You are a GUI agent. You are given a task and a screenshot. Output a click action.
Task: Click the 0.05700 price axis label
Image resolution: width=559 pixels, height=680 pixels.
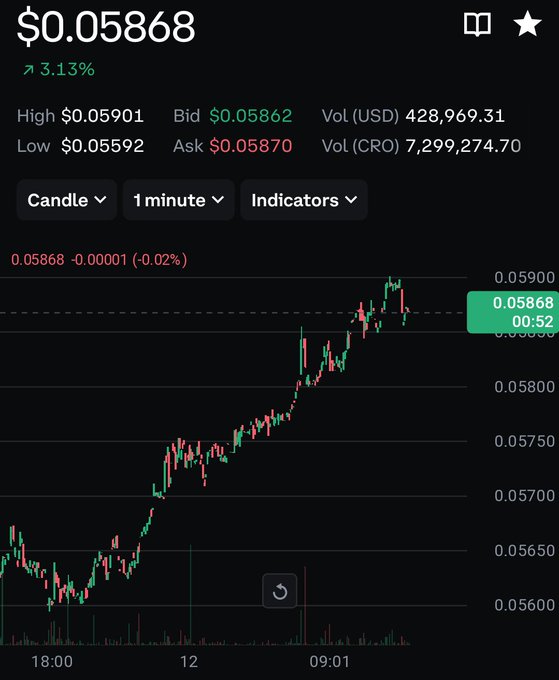click(x=524, y=495)
